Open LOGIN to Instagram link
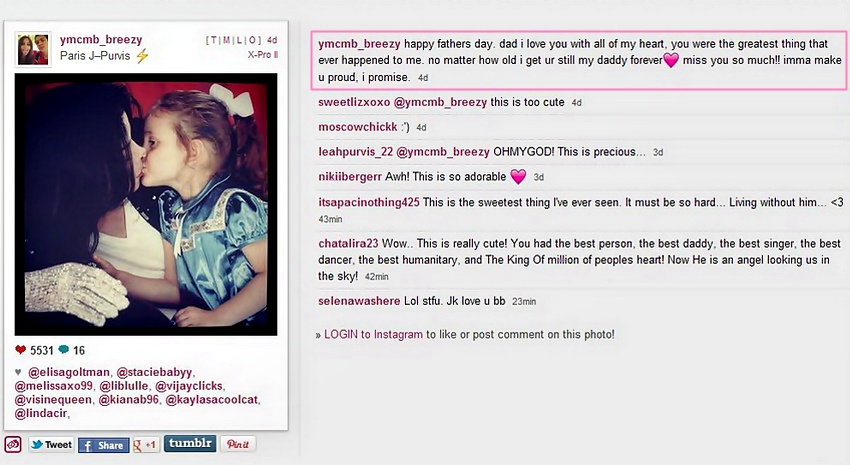The width and height of the screenshot is (850, 465). point(373,334)
